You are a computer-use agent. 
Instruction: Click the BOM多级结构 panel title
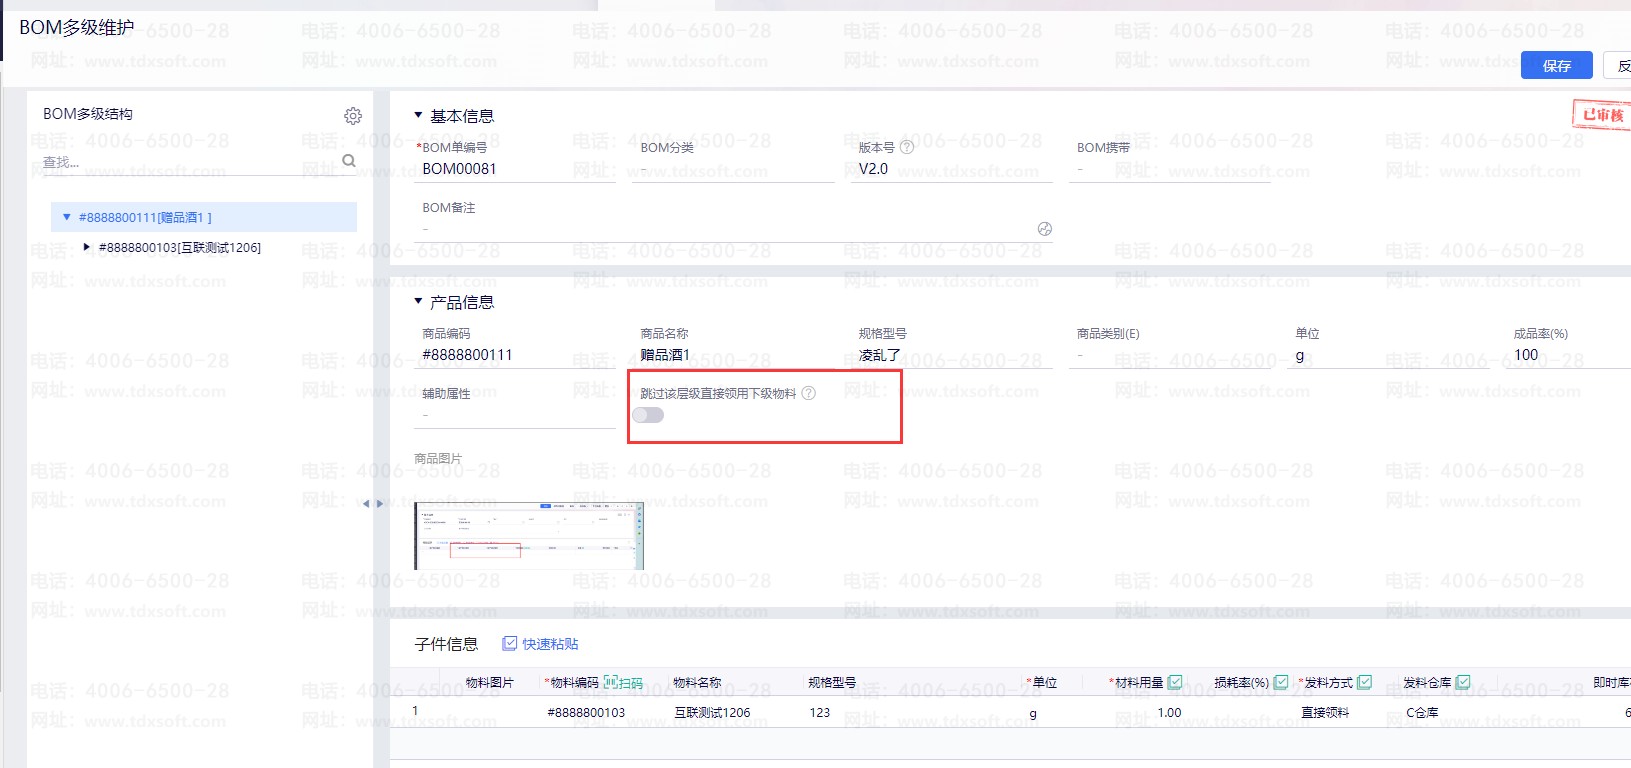(x=88, y=114)
